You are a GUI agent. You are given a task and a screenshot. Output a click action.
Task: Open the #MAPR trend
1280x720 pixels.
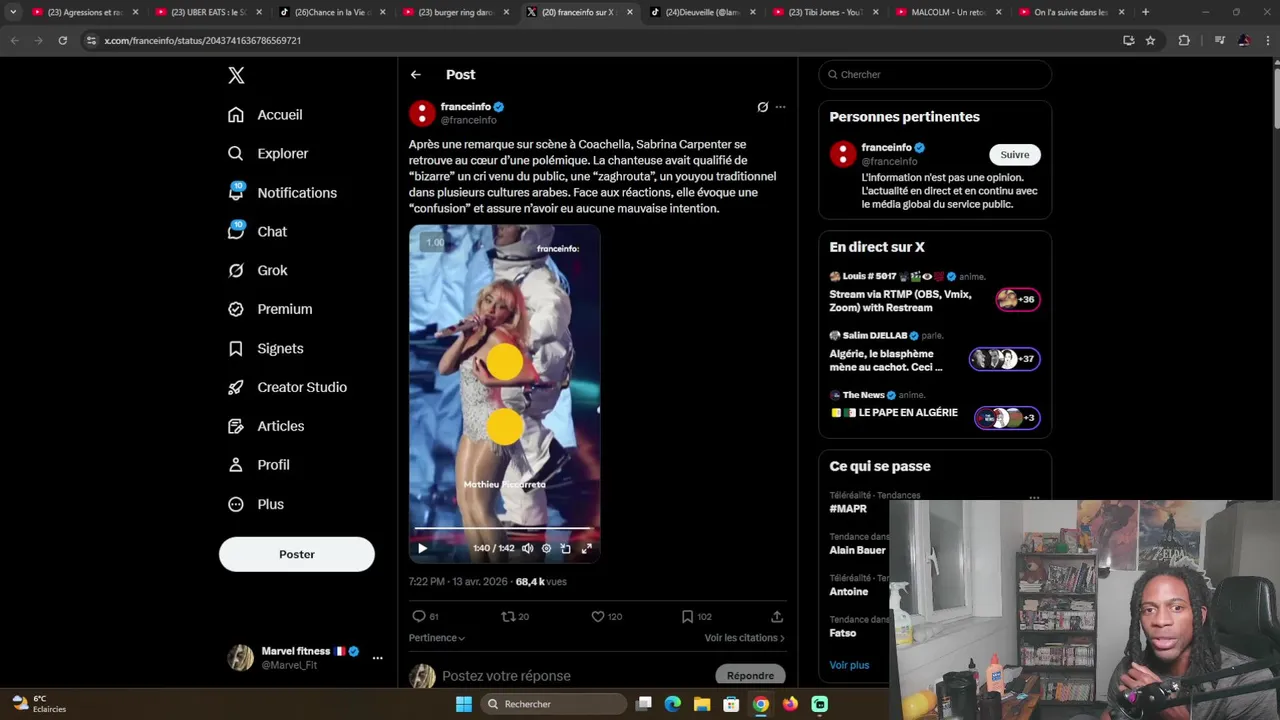[848, 509]
